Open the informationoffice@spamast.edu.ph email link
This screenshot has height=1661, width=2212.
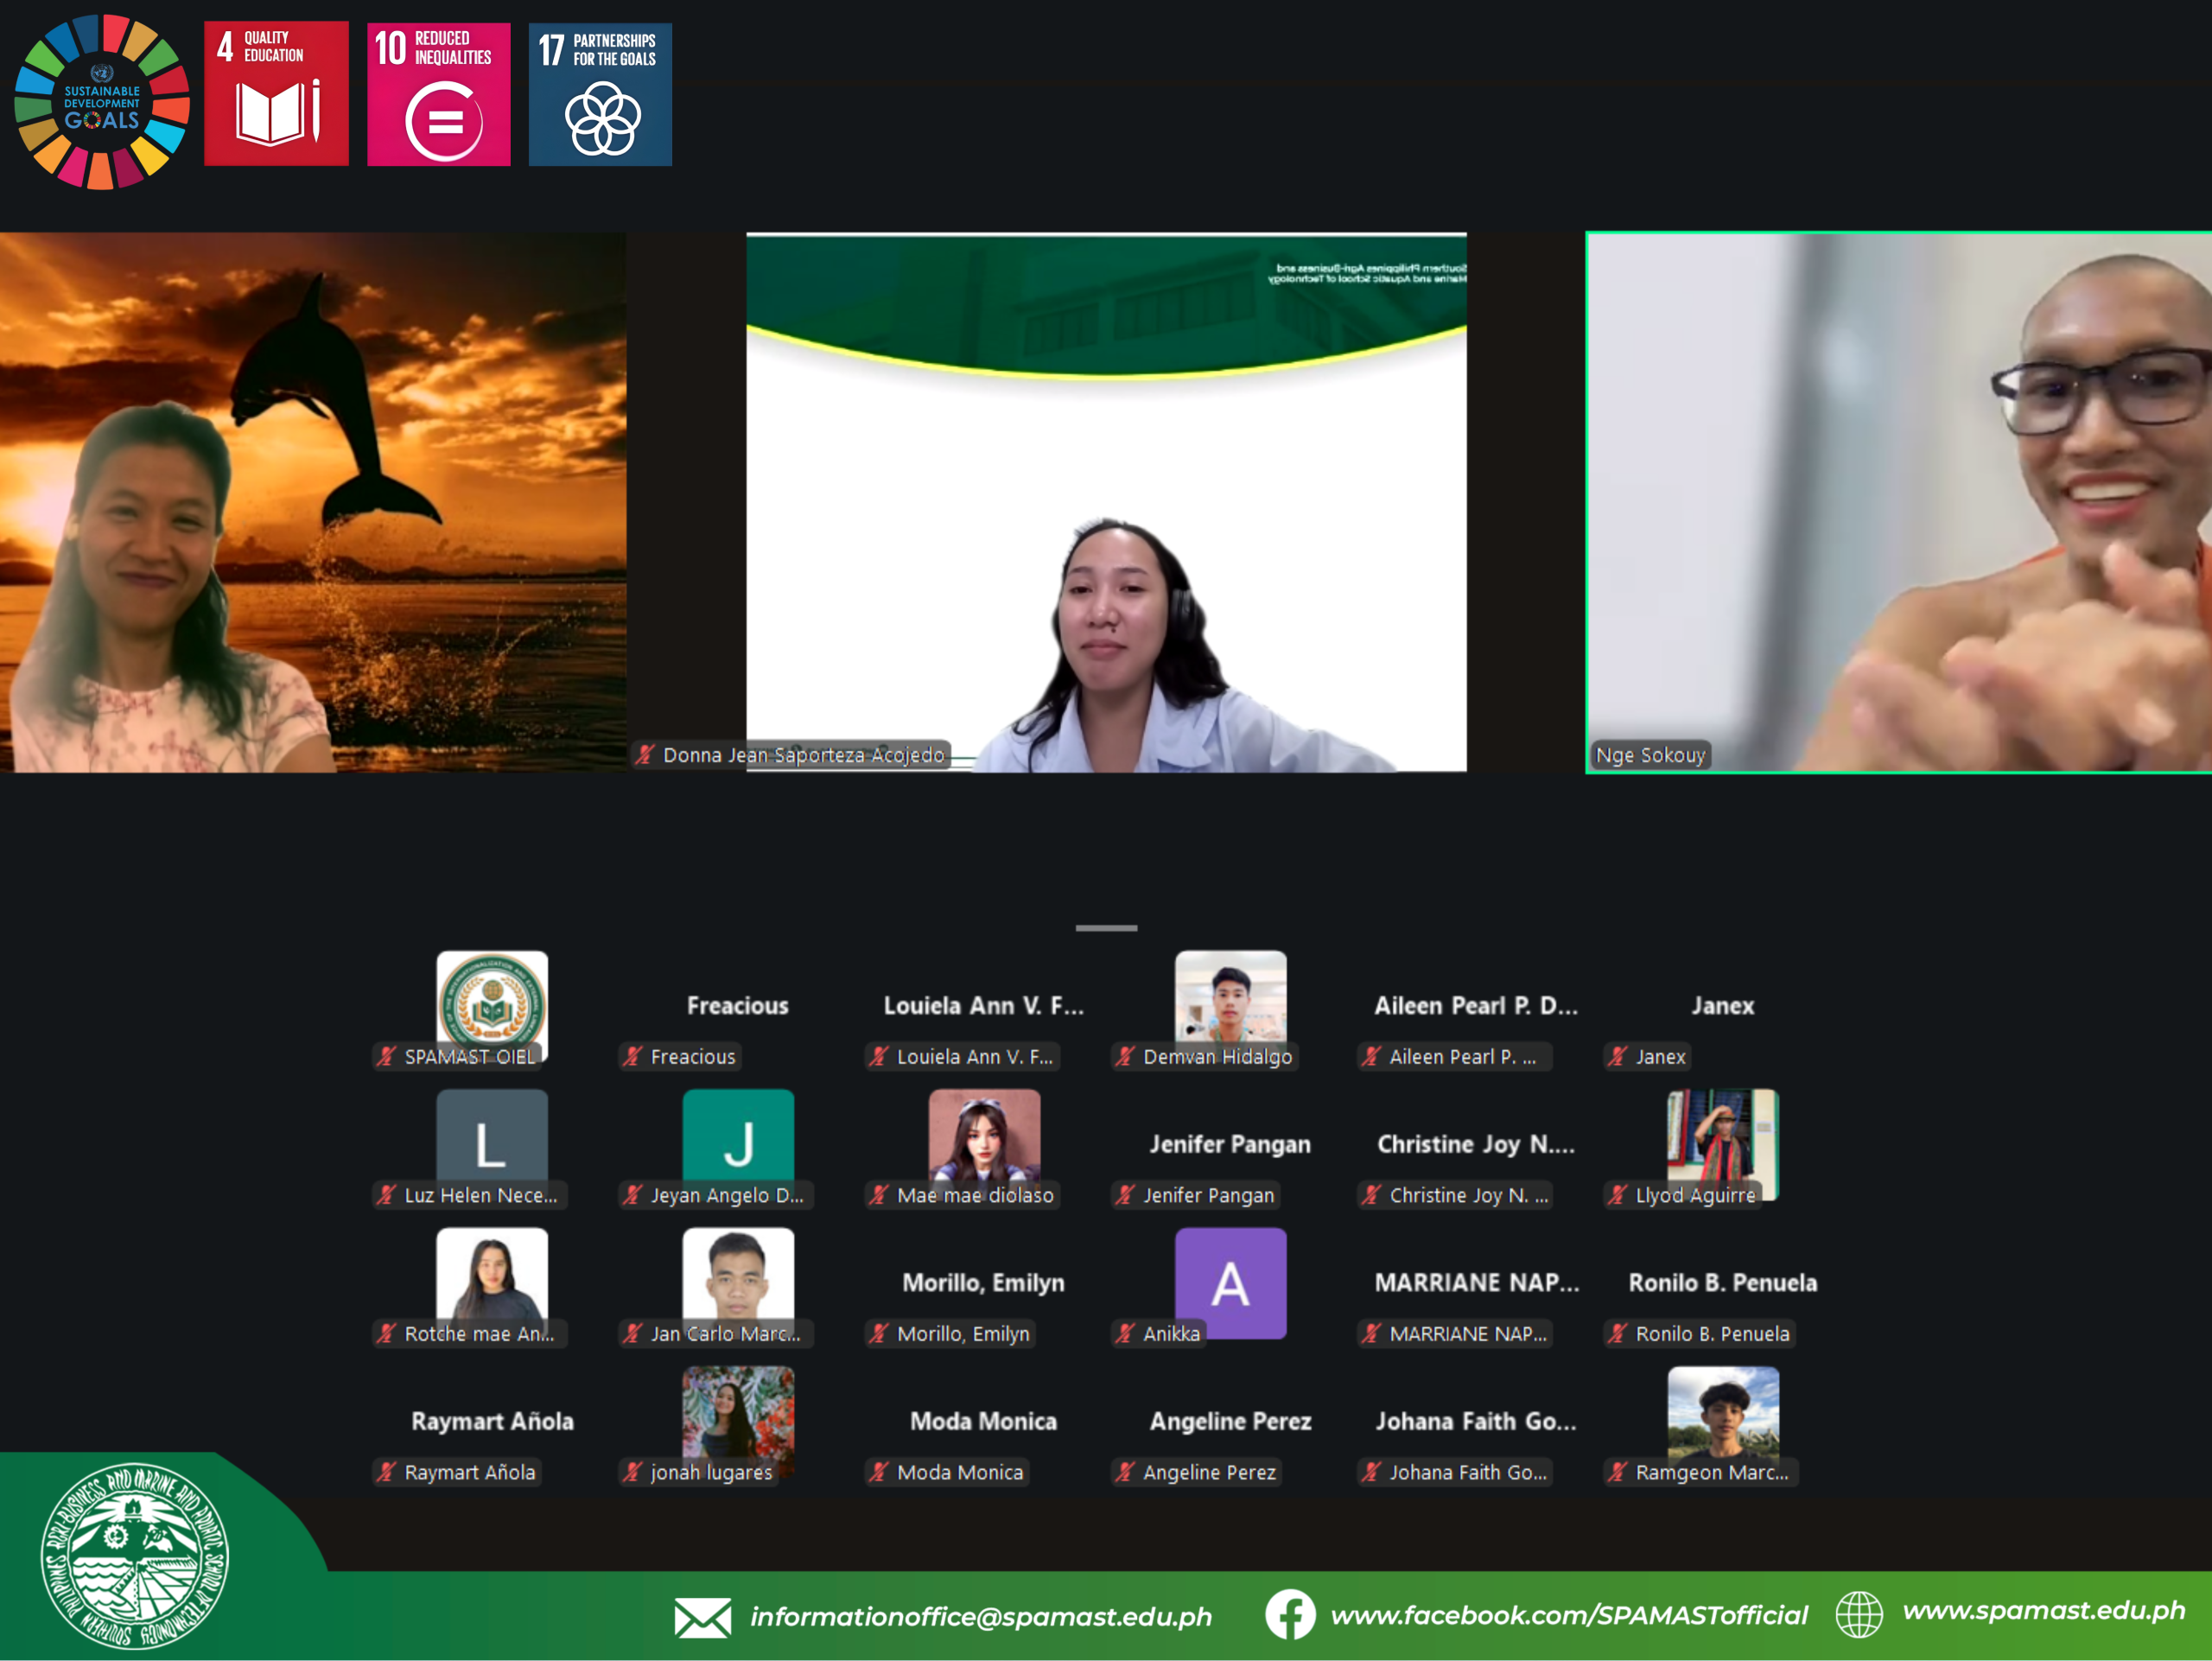click(980, 1617)
